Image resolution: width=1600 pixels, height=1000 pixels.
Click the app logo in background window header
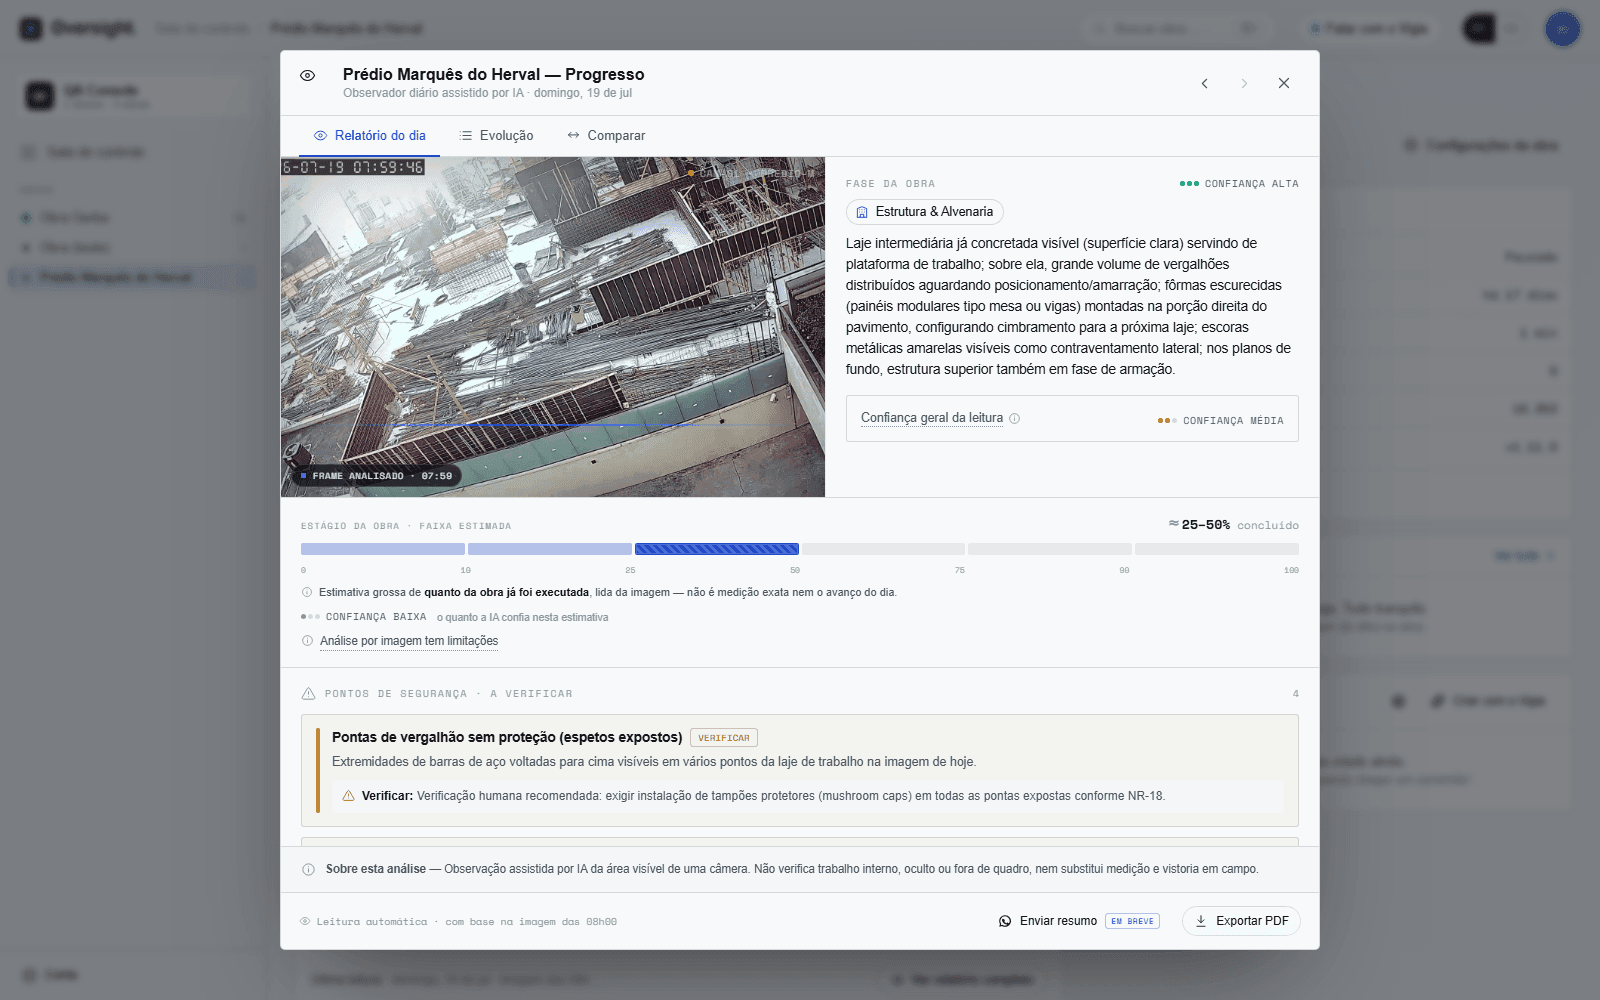point(32,28)
